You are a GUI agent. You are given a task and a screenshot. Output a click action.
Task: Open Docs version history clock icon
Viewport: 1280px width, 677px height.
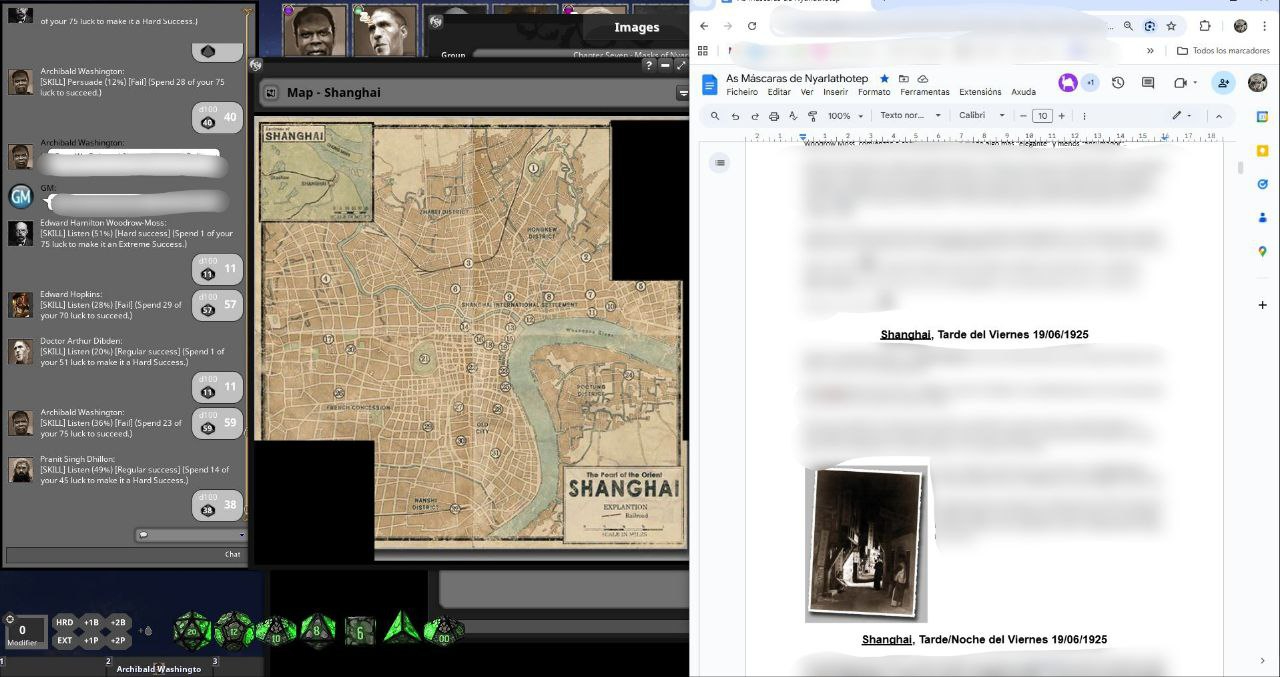pos(1118,83)
